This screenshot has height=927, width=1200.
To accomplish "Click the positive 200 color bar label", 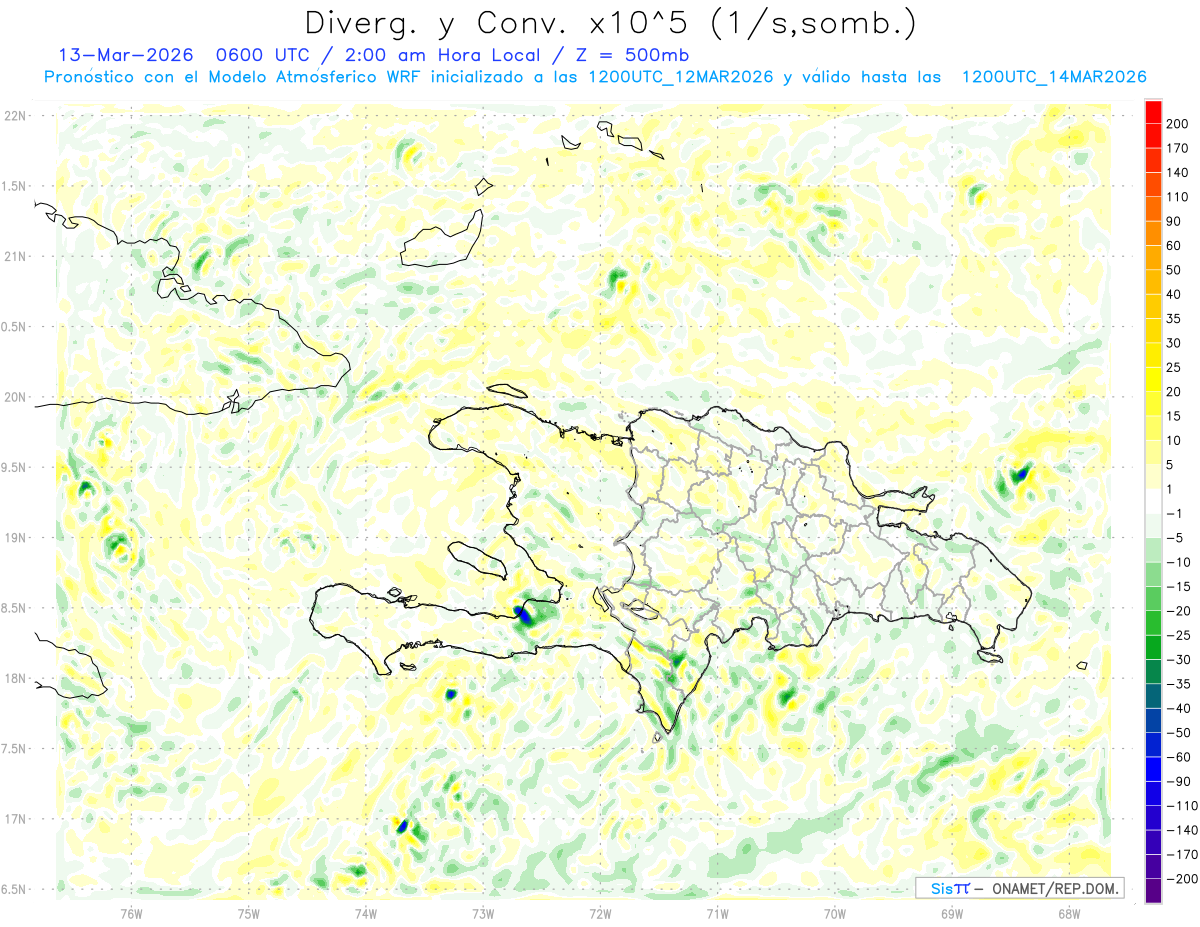I will (1179, 124).
